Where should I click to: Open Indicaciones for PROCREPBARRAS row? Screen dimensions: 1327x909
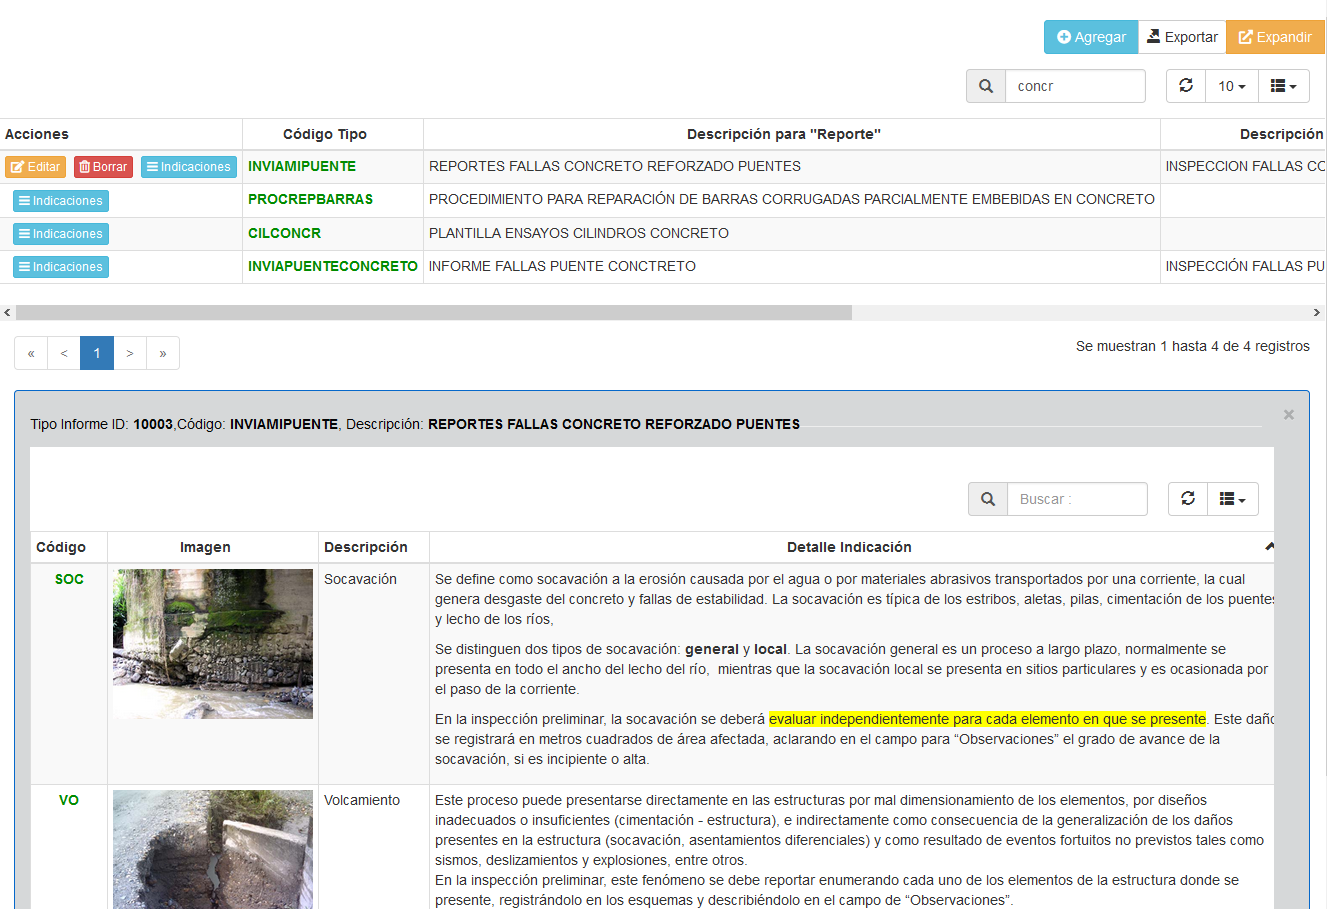coord(61,201)
